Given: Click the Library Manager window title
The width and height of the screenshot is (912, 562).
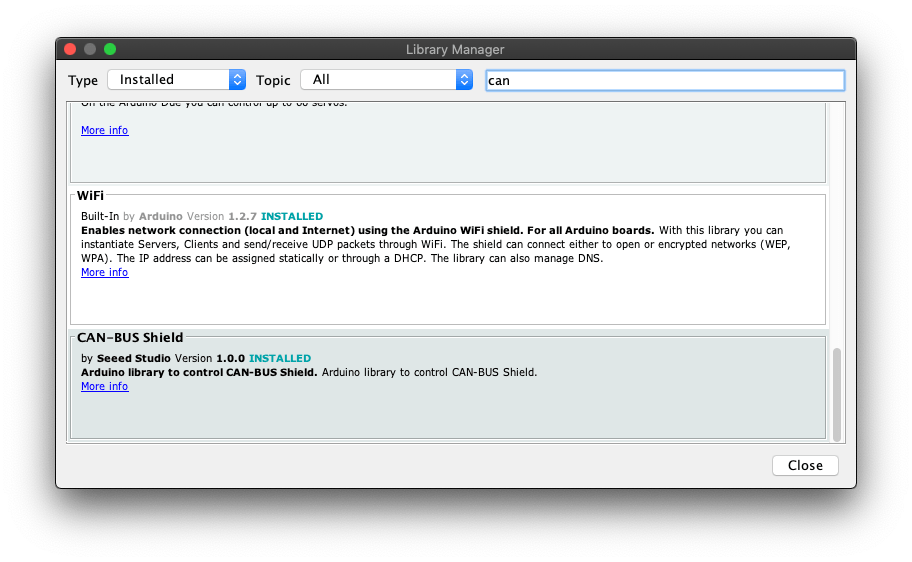Looking at the screenshot, I should (455, 49).
